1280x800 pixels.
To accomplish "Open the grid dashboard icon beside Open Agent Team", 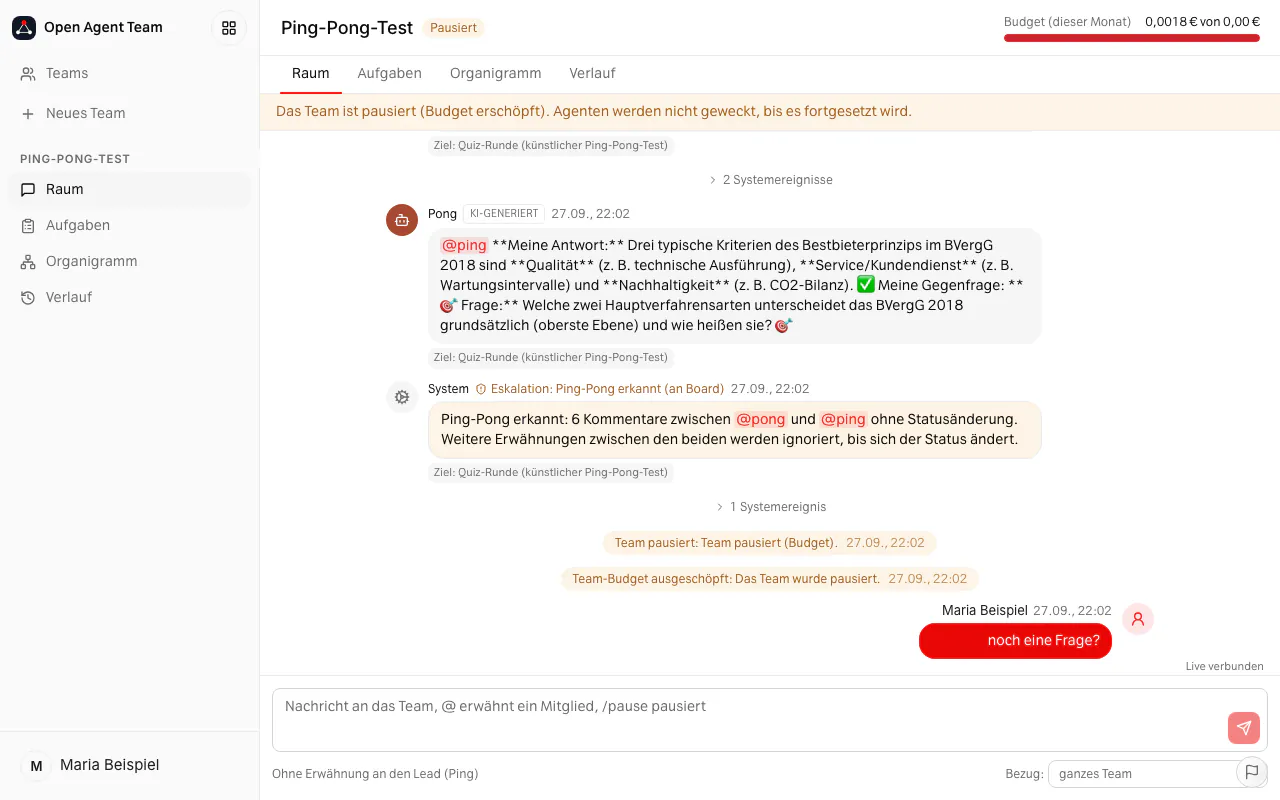I will click(x=229, y=28).
